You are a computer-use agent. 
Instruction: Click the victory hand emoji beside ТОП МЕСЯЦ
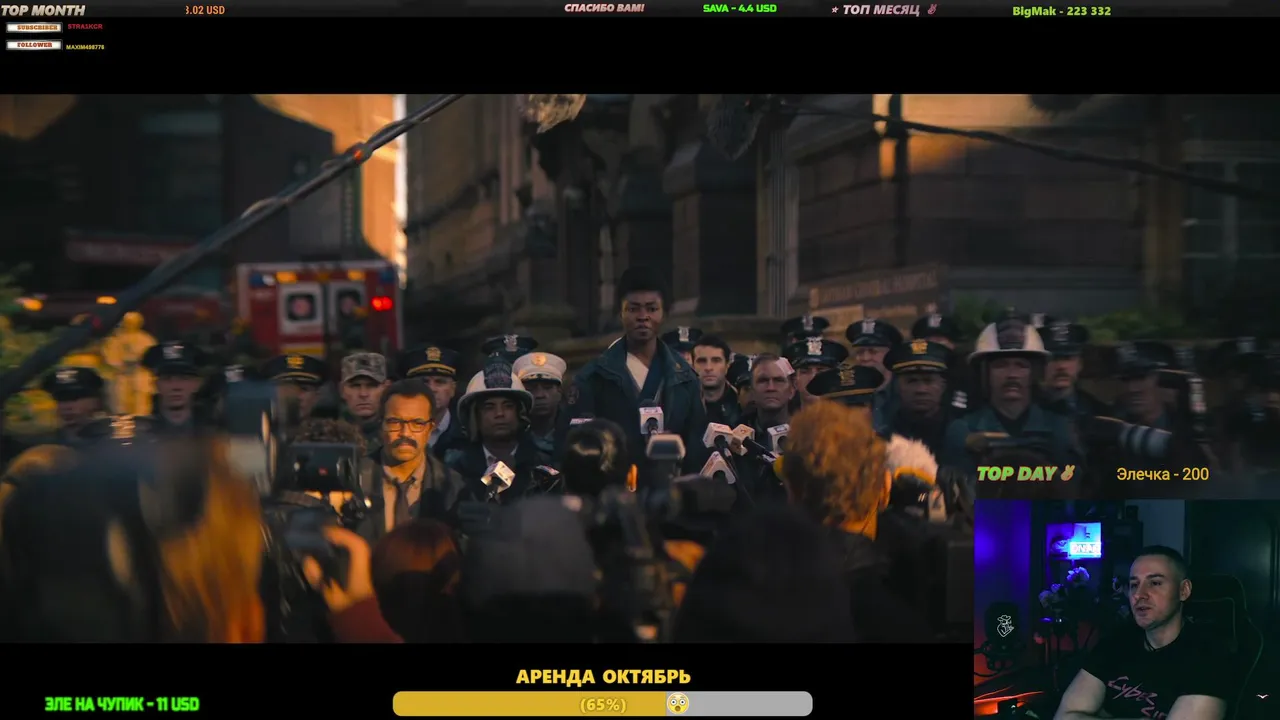click(932, 9)
